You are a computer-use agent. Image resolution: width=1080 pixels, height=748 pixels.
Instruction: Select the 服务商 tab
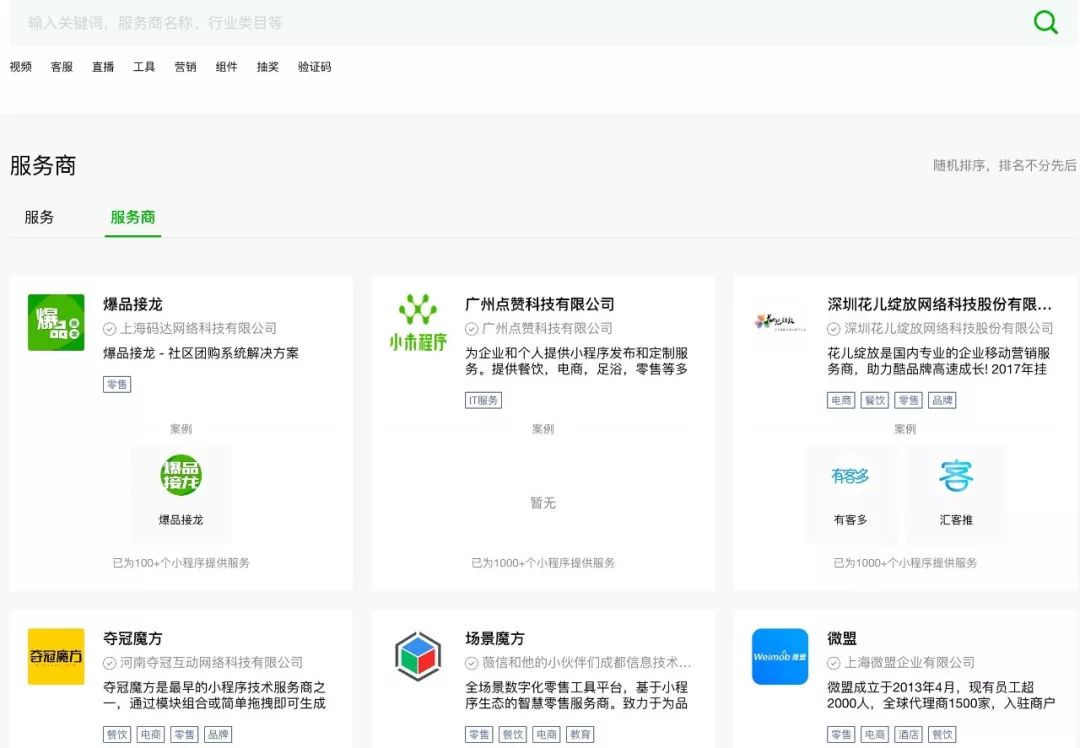tap(133, 217)
